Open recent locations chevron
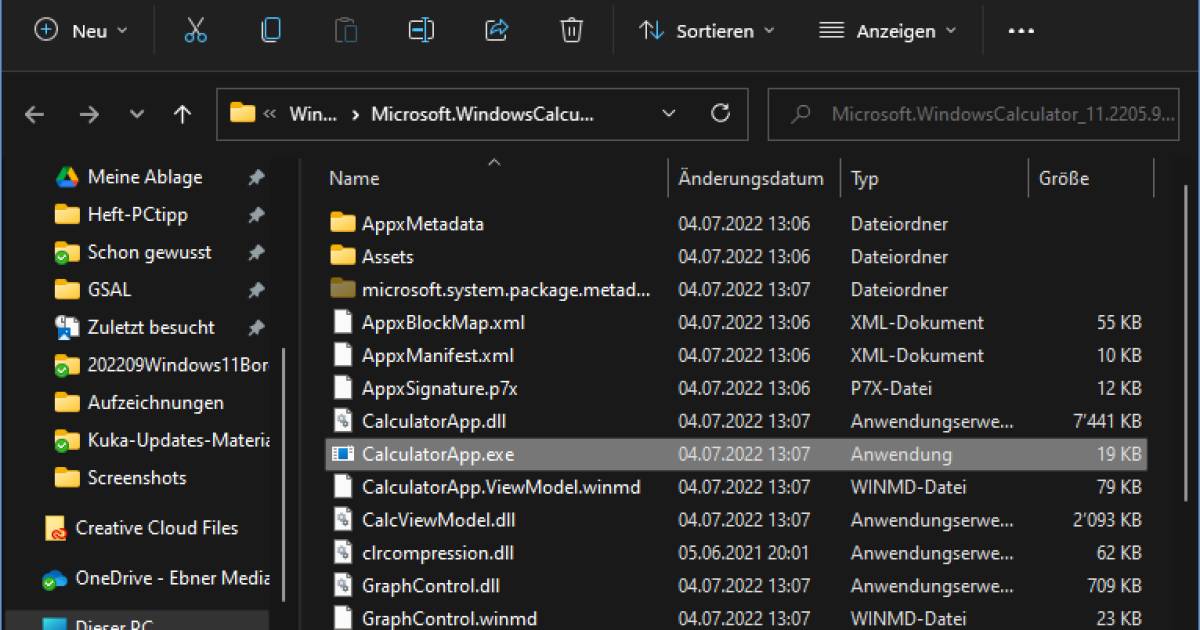This screenshot has height=630, width=1200. pos(138,114)
